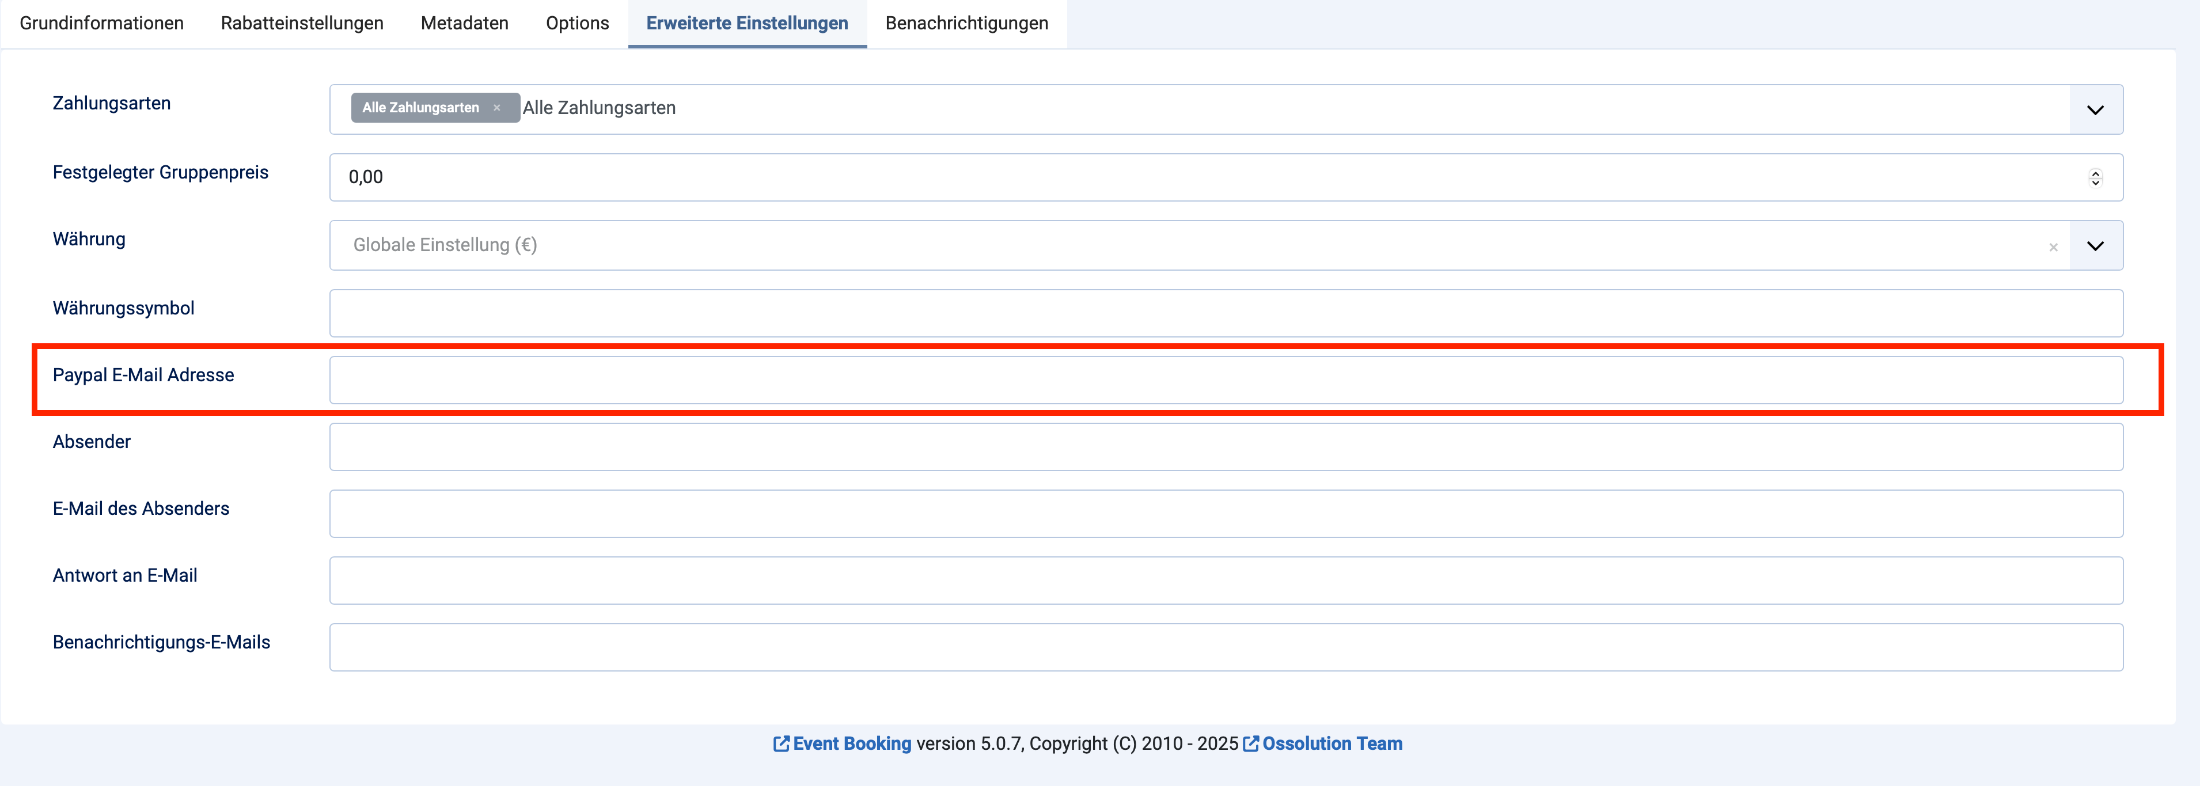The width and height of the screenshot is (2200, 786).
Task: Click the Währungssymbol input field
Action: pos(1226,313)
